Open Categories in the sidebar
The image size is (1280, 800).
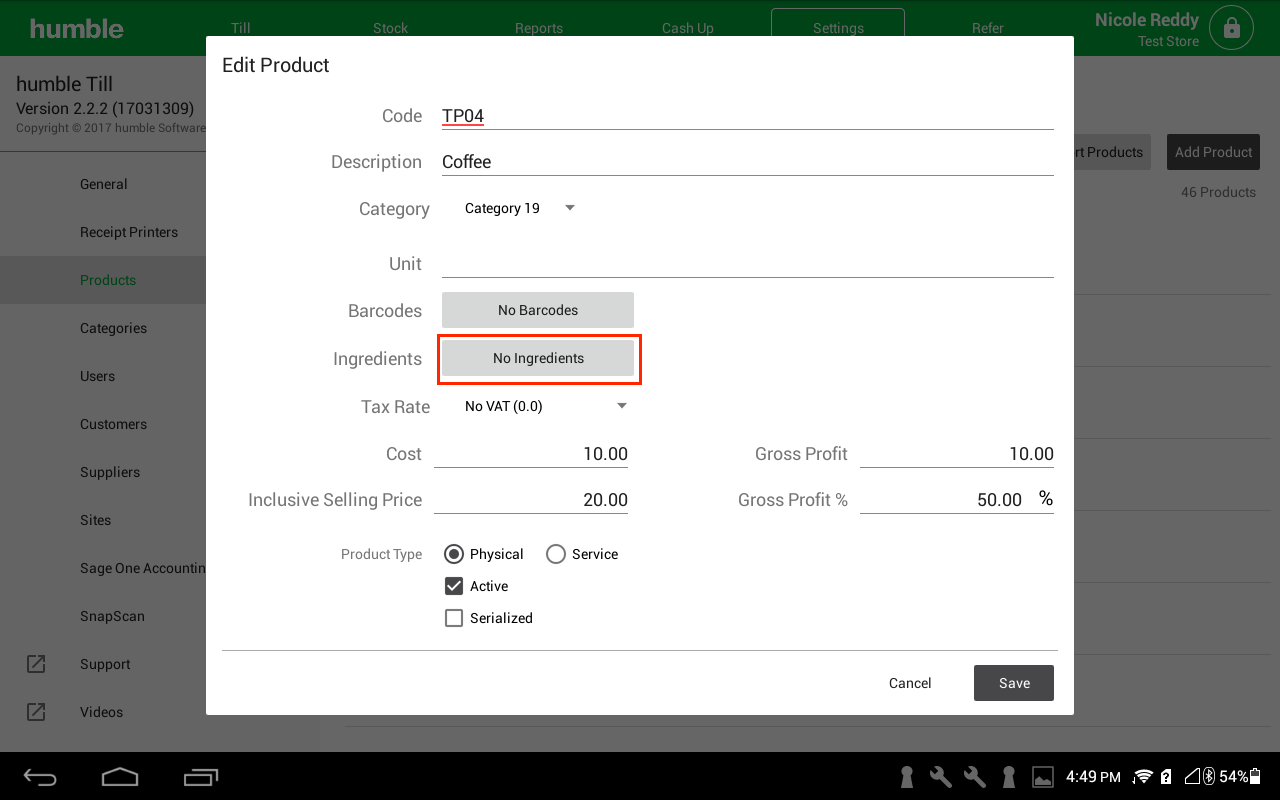click(103, 328)
